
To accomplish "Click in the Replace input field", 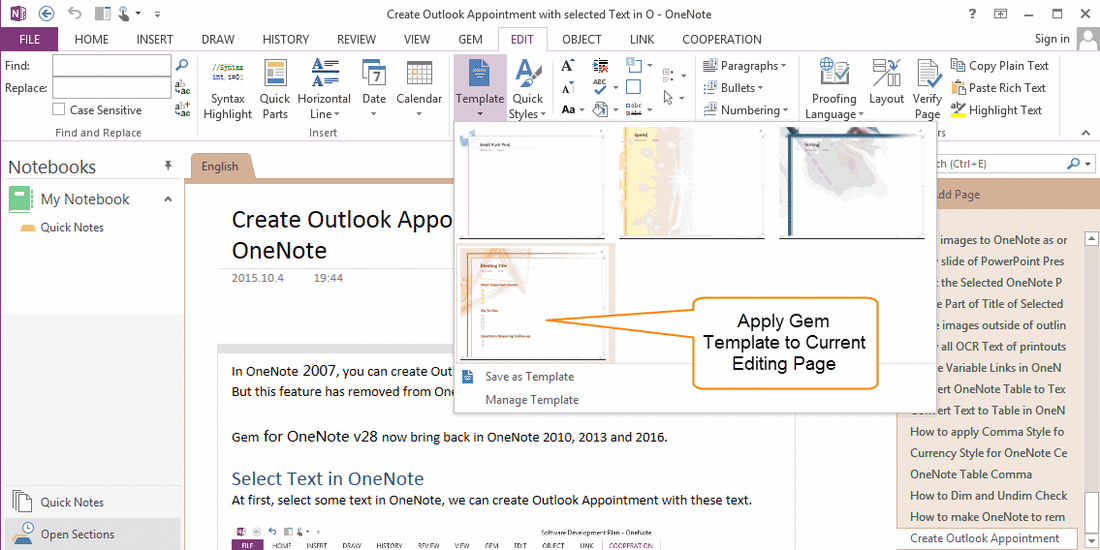I will [x=112, y=88].
